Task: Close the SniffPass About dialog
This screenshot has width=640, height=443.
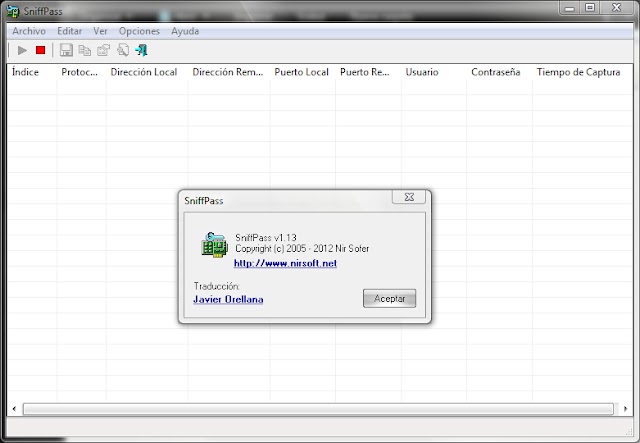Action: coord(409,197)
